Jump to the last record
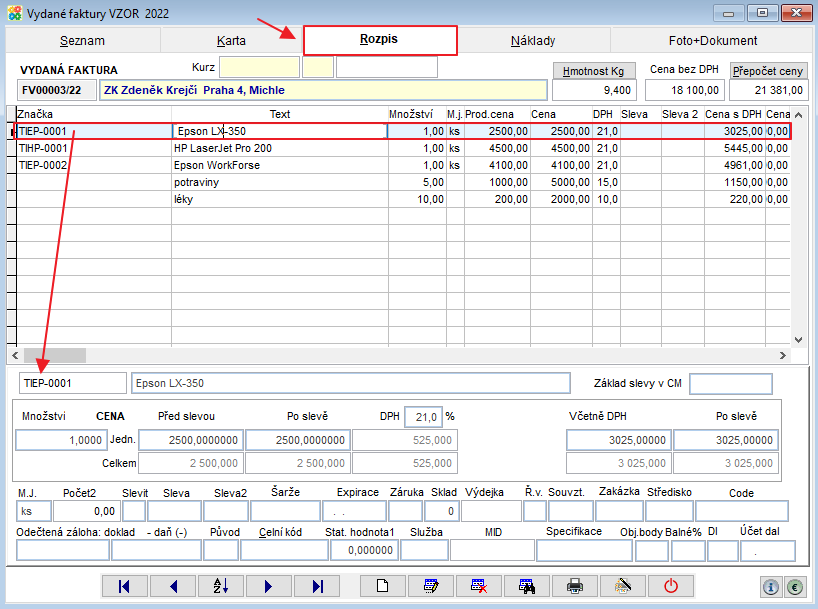The image size is (818, 609). pos(317,586)
